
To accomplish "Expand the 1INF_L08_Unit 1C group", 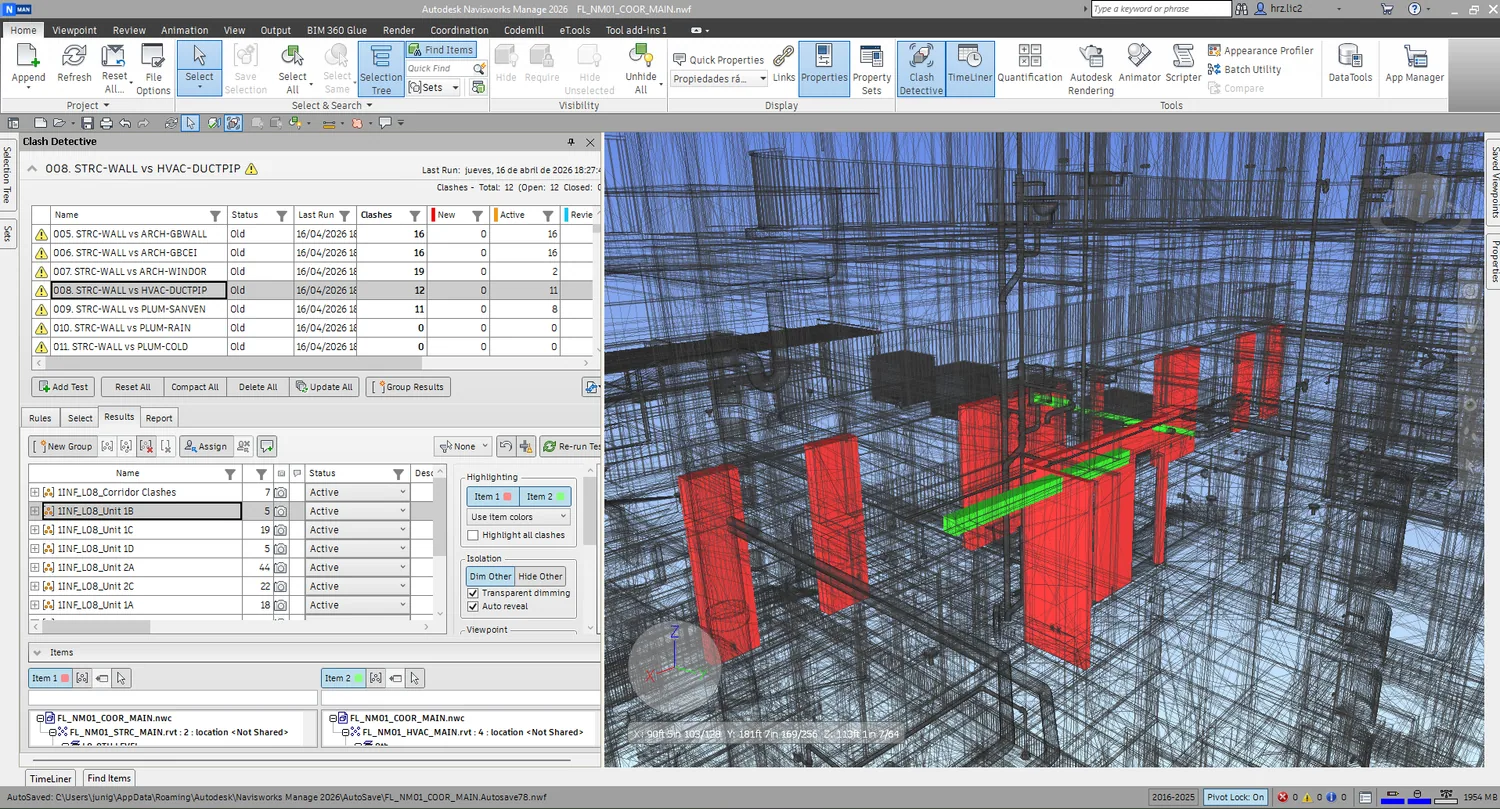I will coord(35,530).
